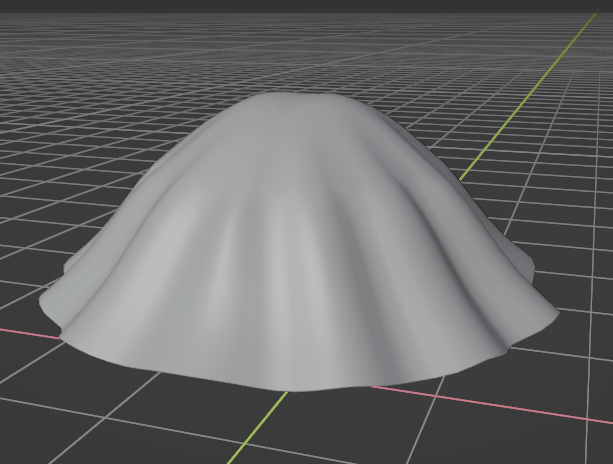Select the draped cloth mesh object

[299, 242]
